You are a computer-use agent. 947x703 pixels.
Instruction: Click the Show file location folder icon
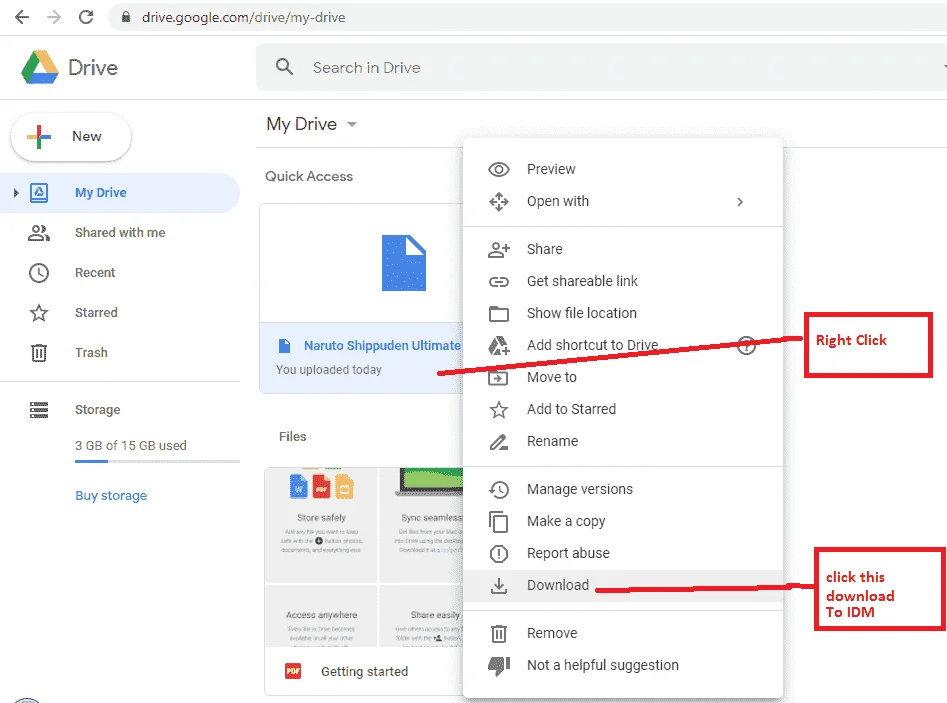[x=499, y=313]
